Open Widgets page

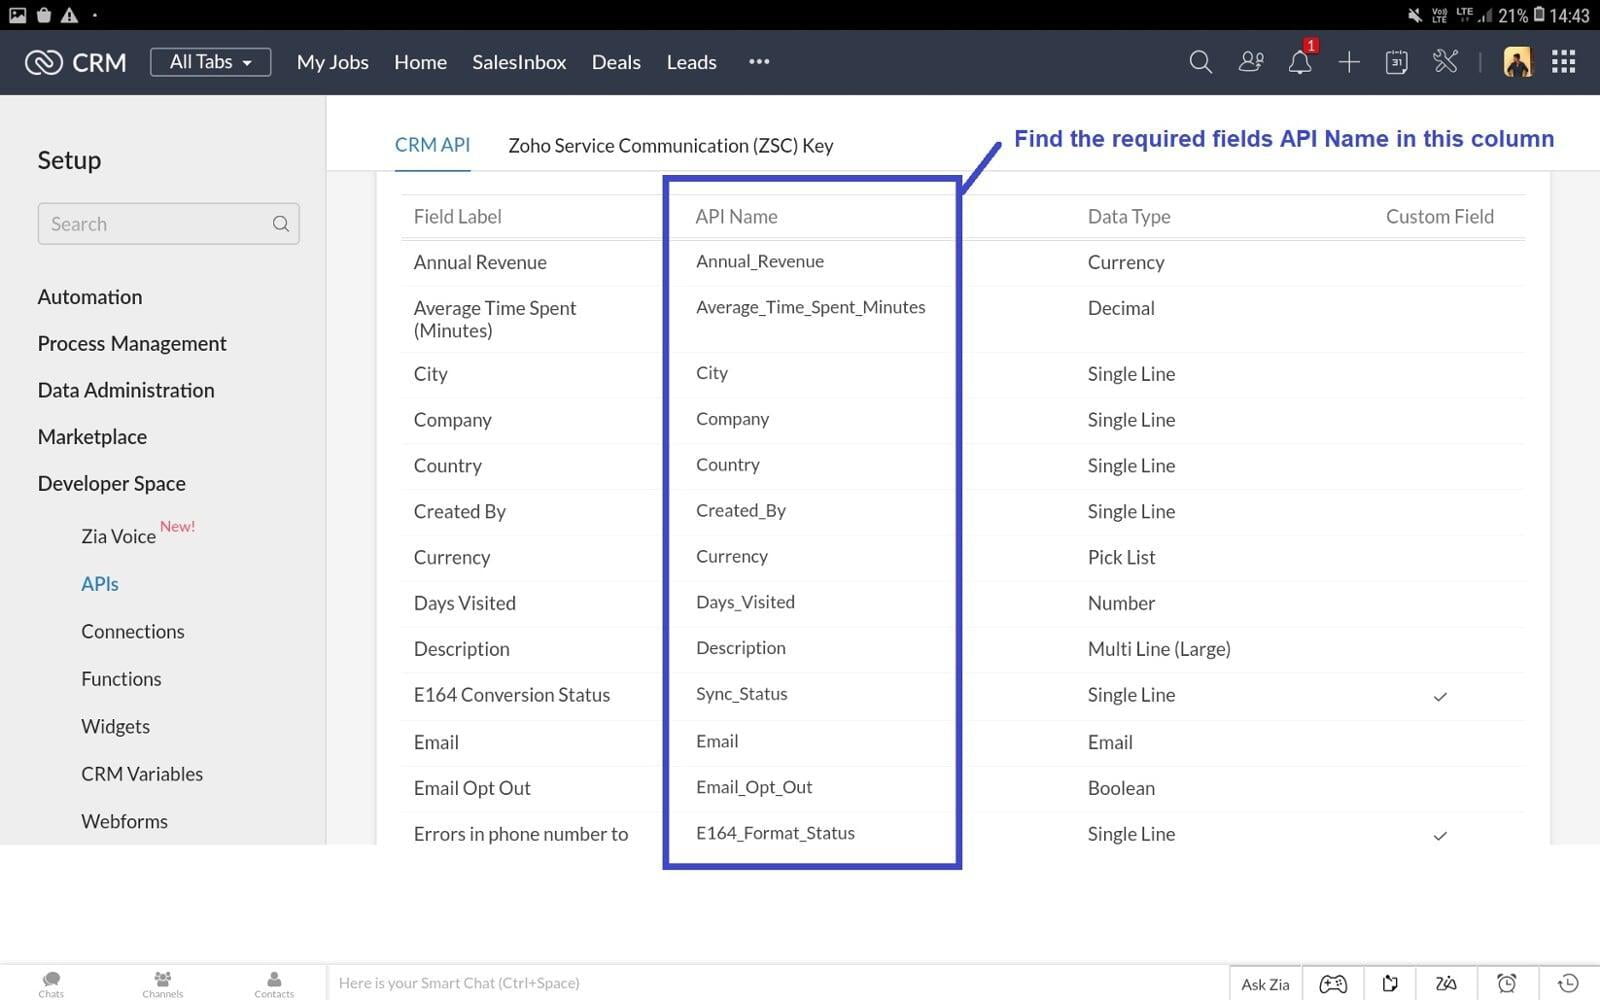point(115,727)
